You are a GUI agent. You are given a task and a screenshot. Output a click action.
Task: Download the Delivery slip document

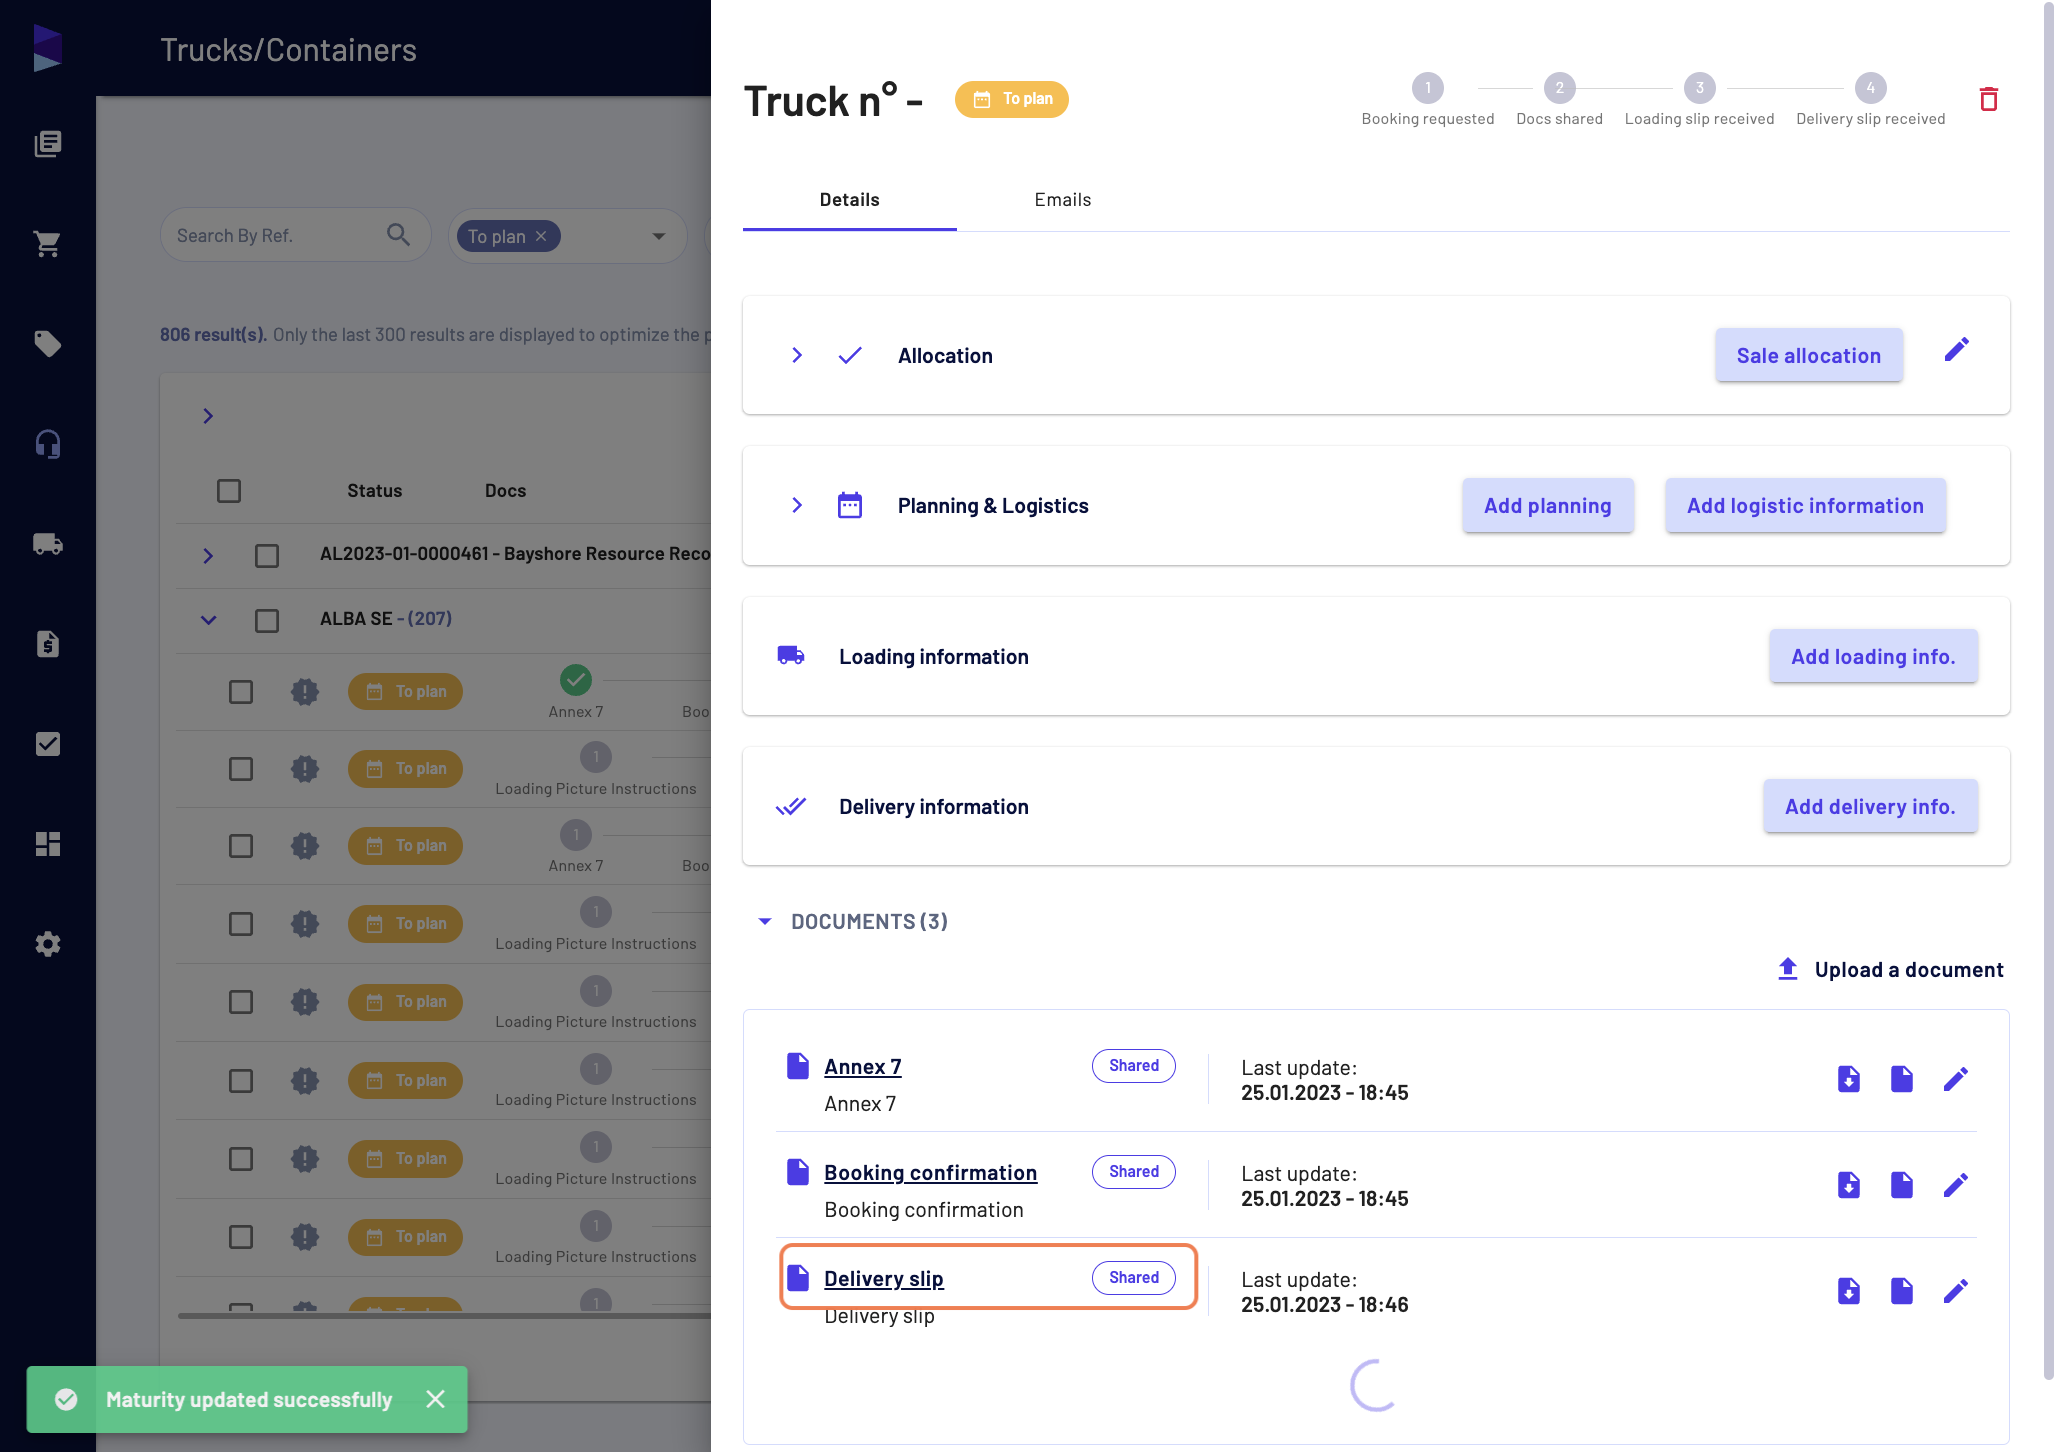click(1848, 1291)
